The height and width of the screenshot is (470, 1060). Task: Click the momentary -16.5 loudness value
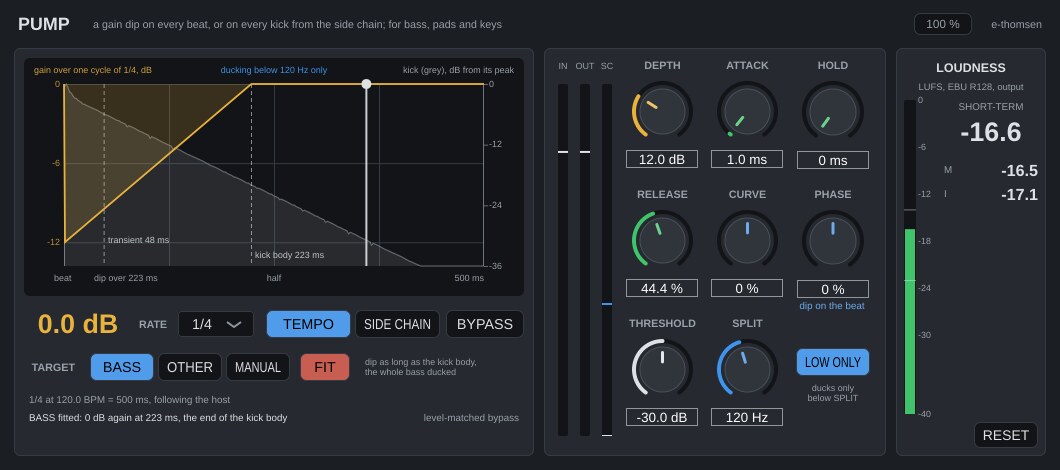click(x=1019, y=170)
